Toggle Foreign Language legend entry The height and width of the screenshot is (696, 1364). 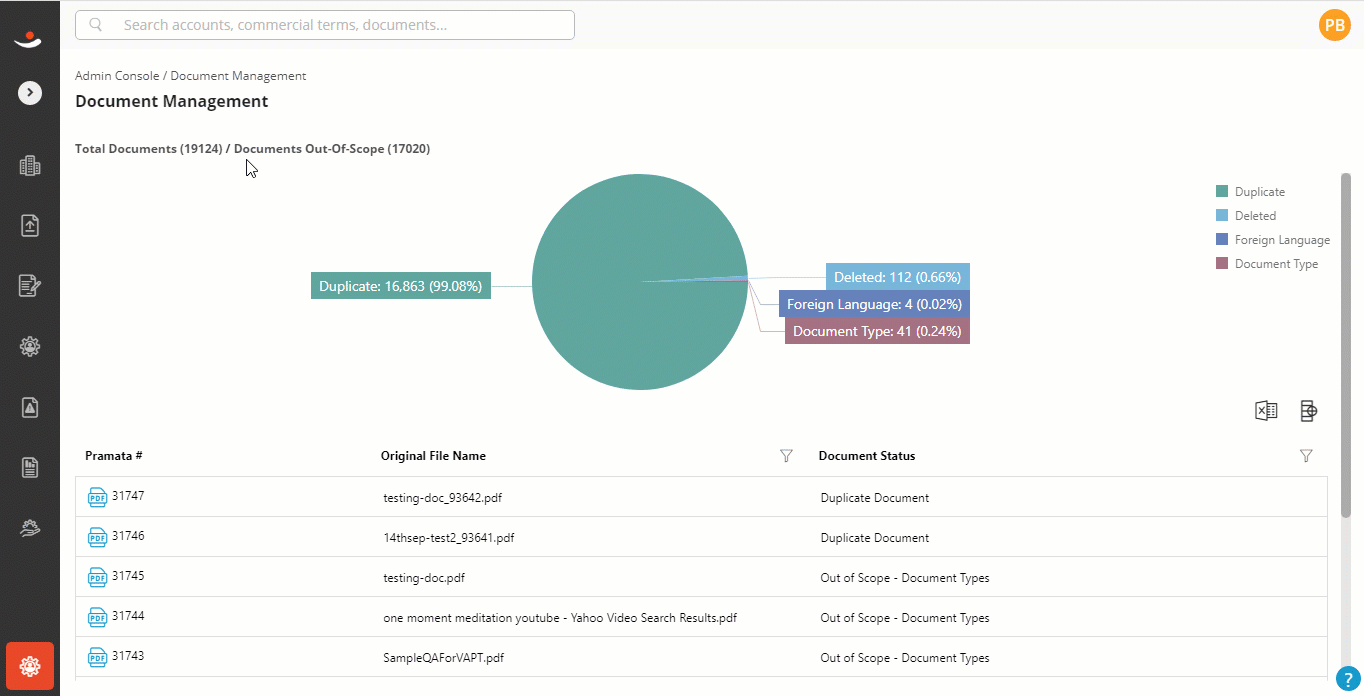1273,240
